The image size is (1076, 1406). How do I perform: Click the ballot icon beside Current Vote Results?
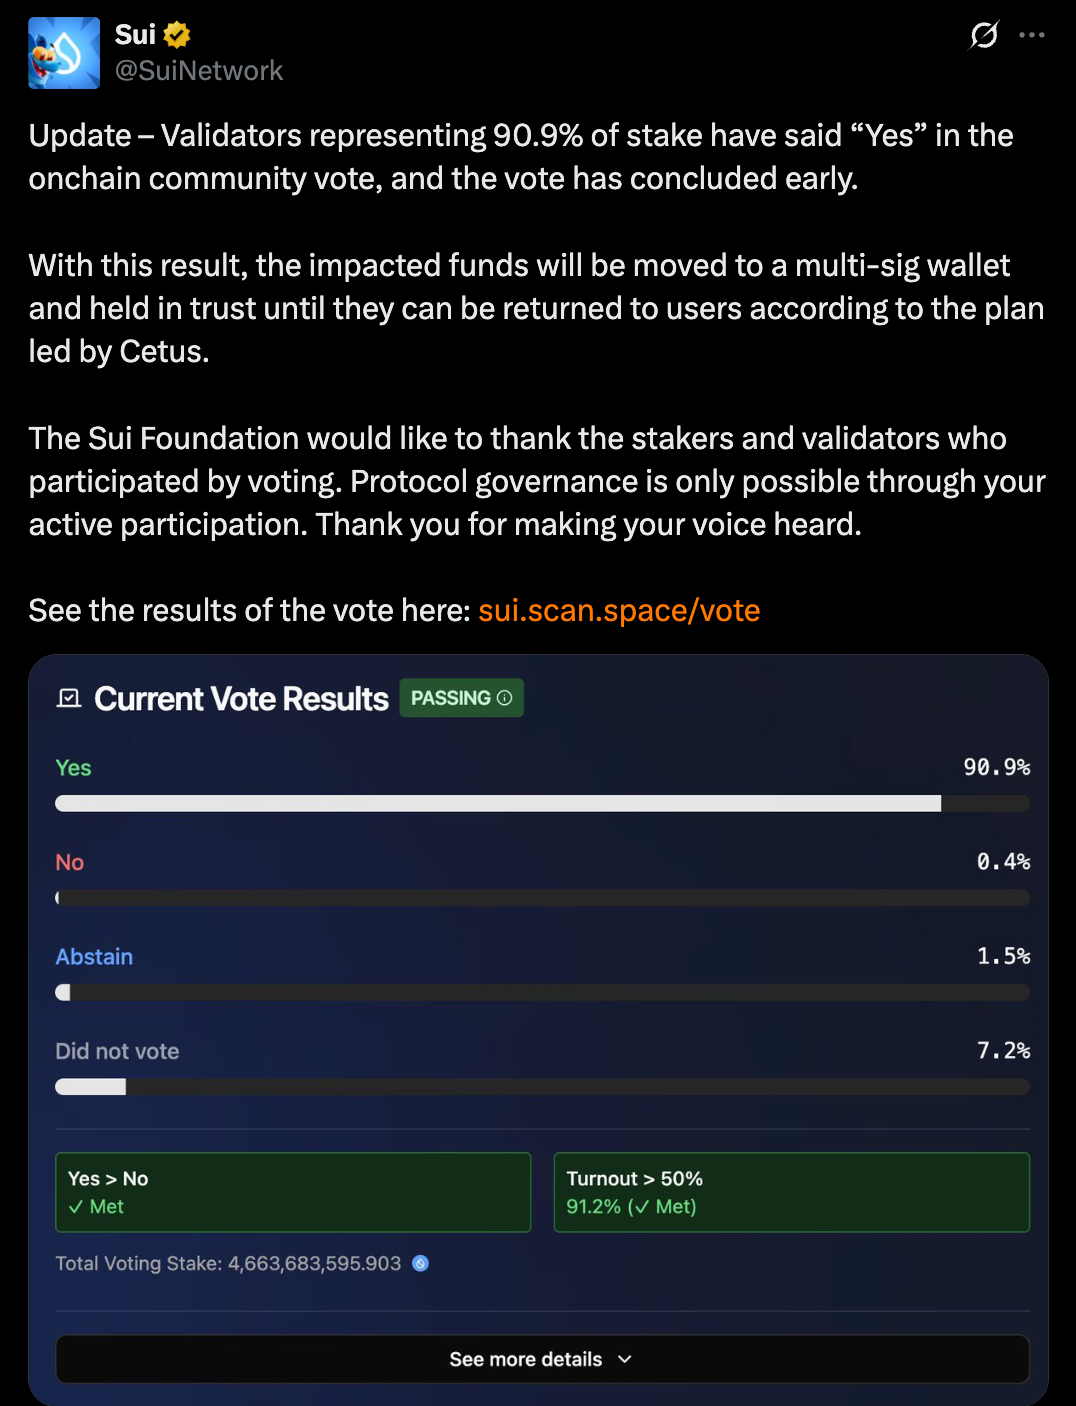click(x=69, y=698)
